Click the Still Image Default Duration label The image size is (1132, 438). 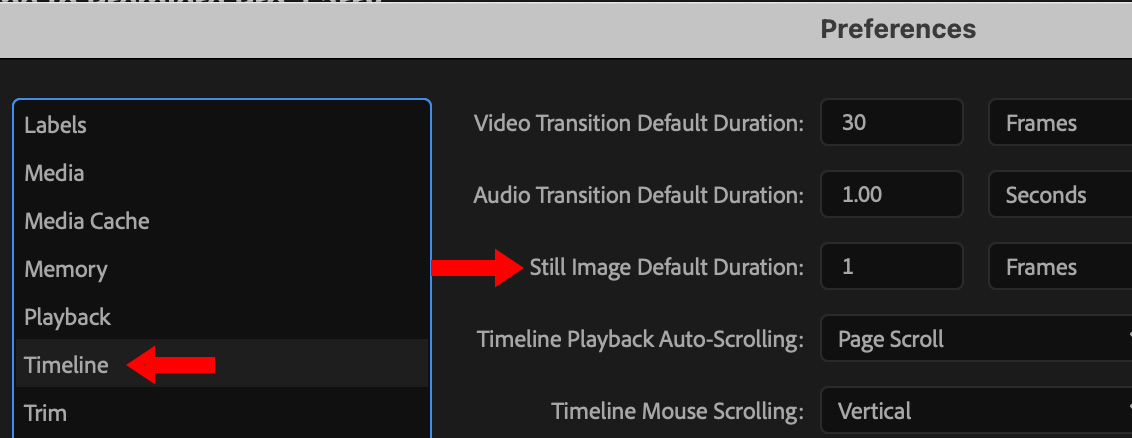(666, 267)
